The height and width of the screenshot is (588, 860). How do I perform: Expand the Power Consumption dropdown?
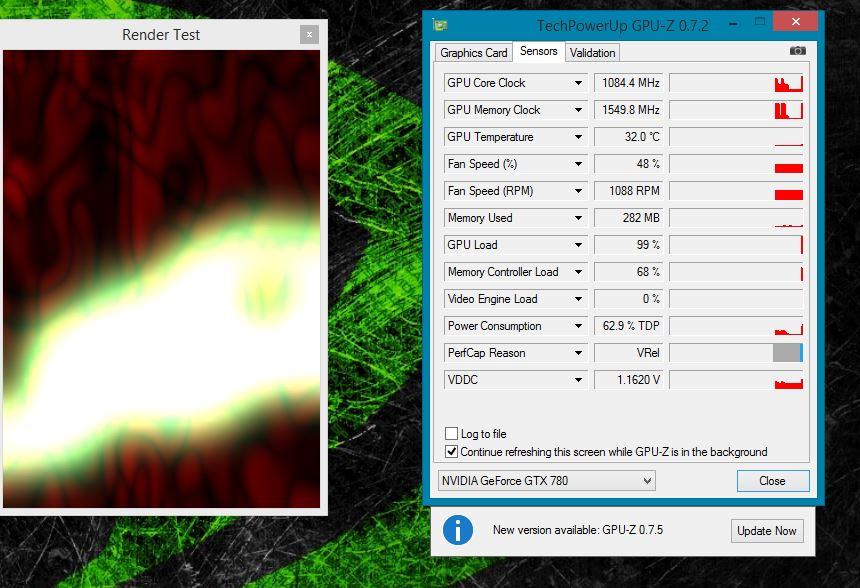tap(578, 326)
